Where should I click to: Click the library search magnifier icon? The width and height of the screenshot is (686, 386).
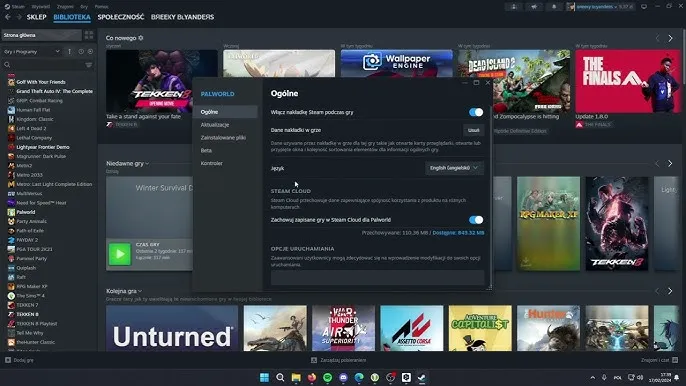(x=7, y=65)
